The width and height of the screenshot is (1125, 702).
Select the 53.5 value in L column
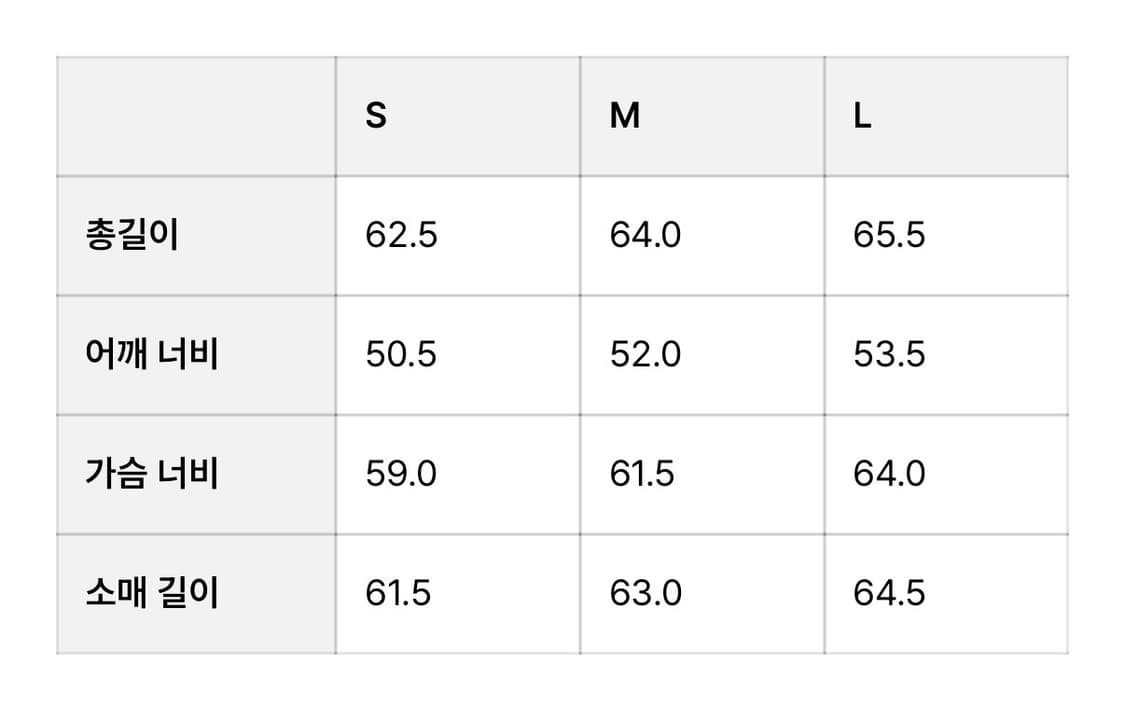point(889,355)
